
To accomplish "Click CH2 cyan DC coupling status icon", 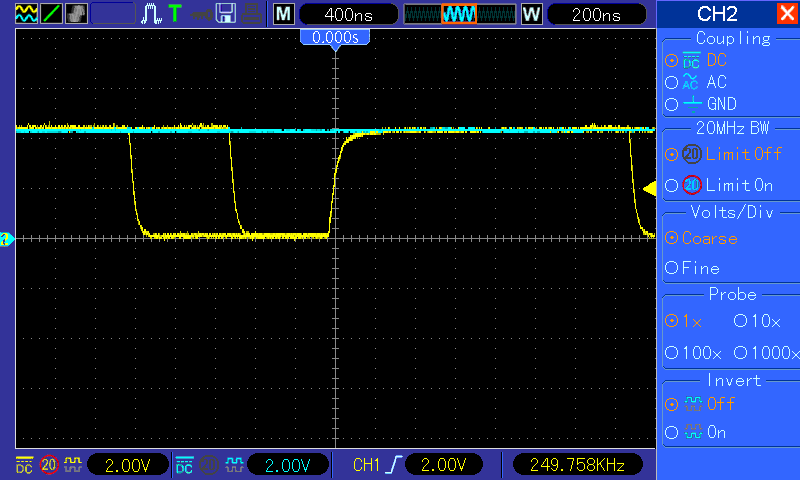I will [184, 465].
